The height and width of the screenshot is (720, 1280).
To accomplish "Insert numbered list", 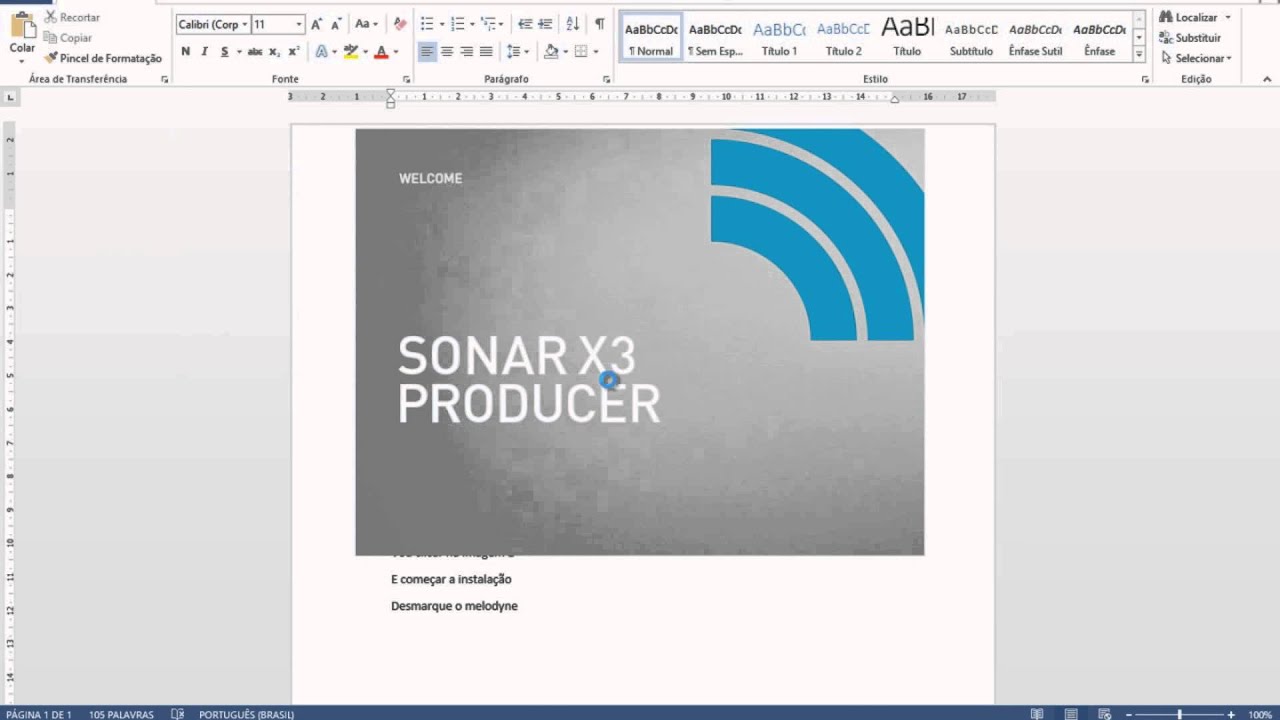I will [458, 24].
